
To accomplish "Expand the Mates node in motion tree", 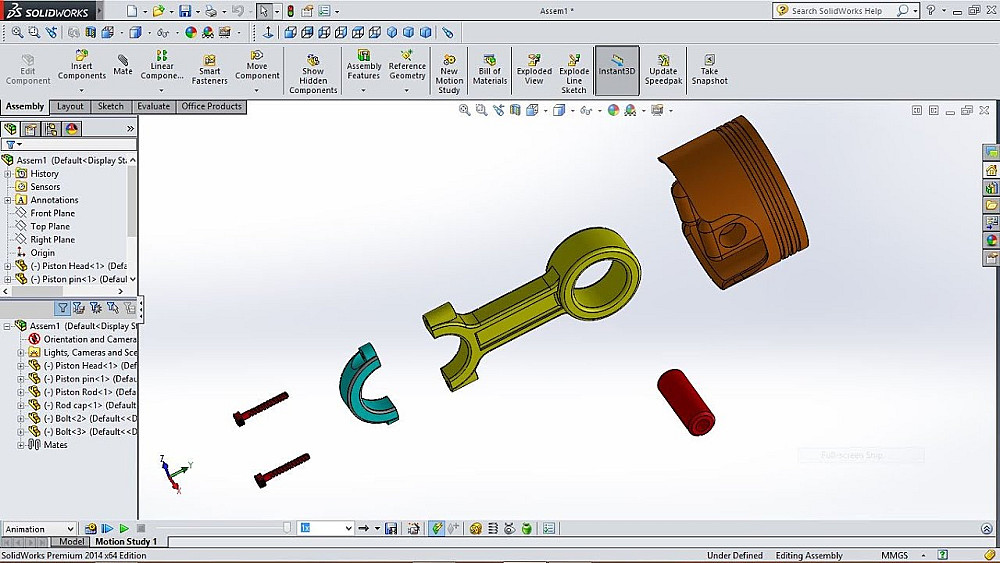I will click(20, 445).
